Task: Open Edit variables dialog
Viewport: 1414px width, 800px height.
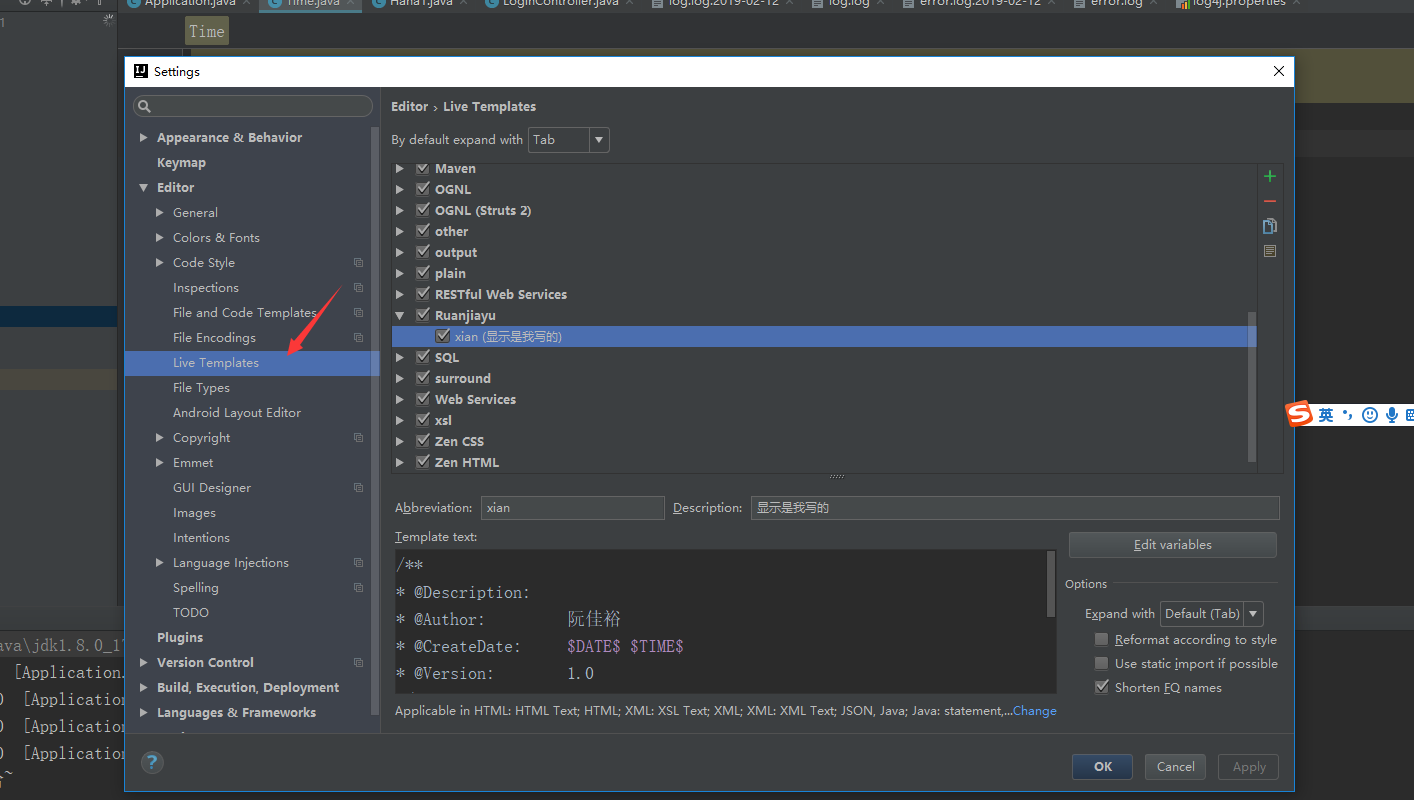Action: click(1172, 545)
